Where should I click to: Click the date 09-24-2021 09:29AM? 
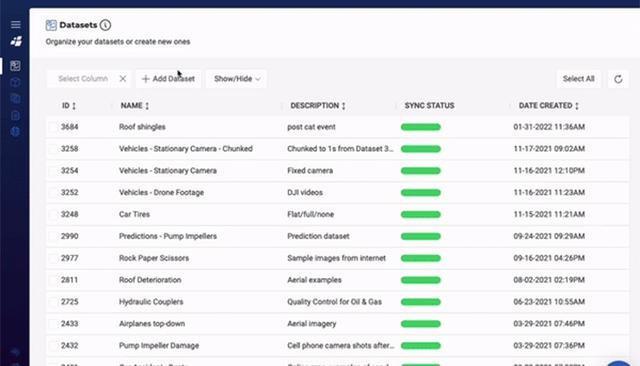coord(549,236)
